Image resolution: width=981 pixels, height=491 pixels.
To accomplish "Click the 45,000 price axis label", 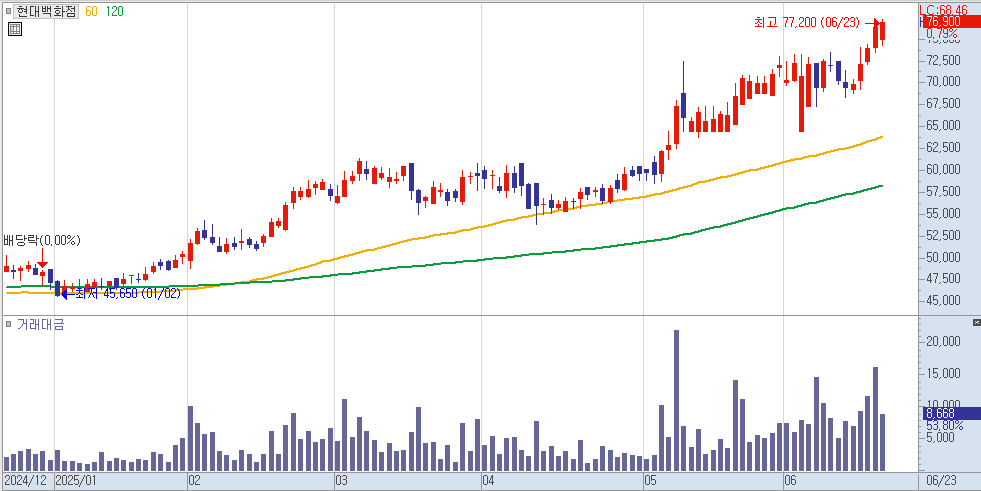I will coord(943,300).
